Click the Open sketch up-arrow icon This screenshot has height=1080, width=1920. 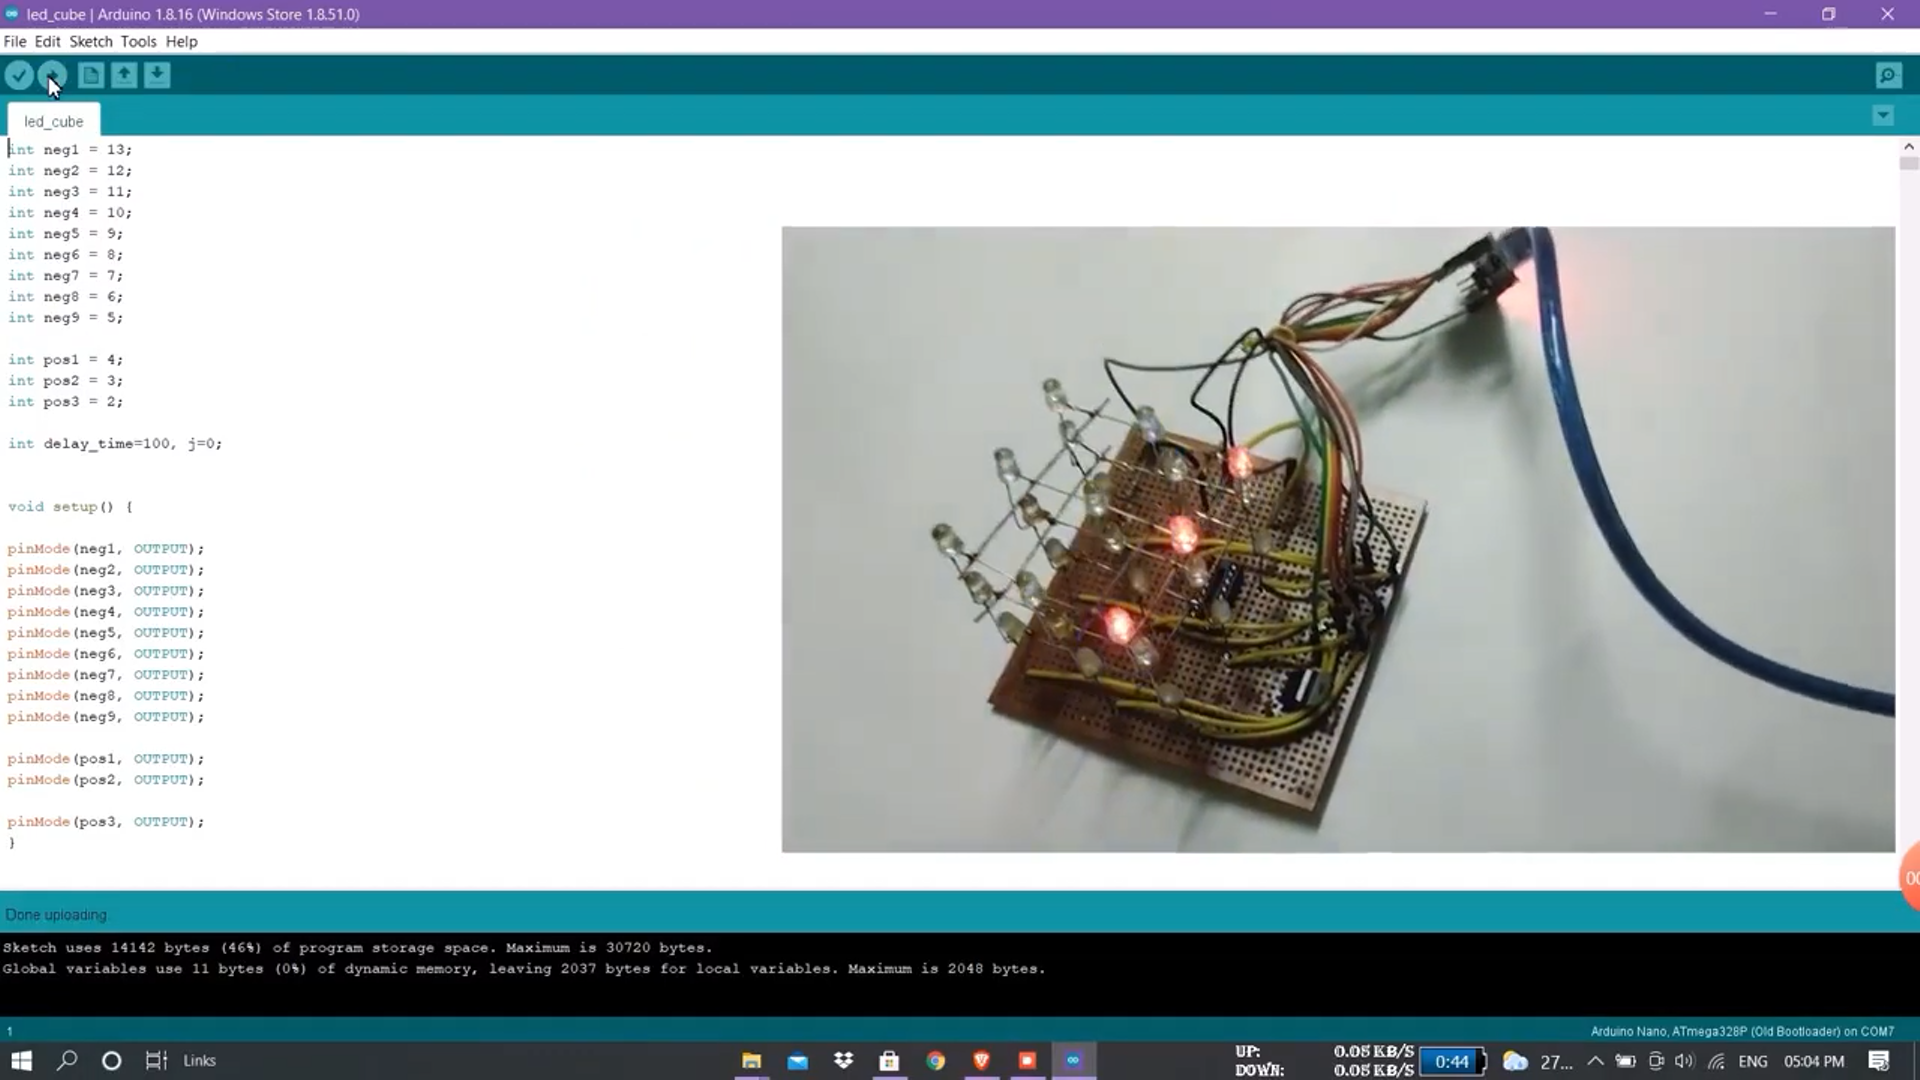click(x=124, y=75)
